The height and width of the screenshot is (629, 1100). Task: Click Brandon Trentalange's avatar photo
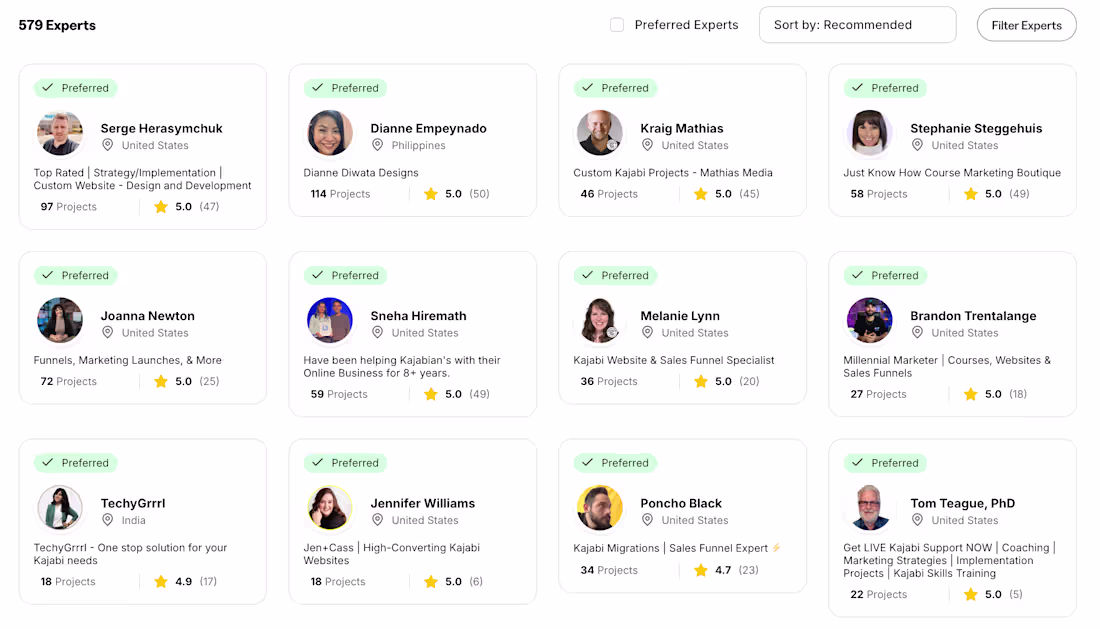coord(870,320)
